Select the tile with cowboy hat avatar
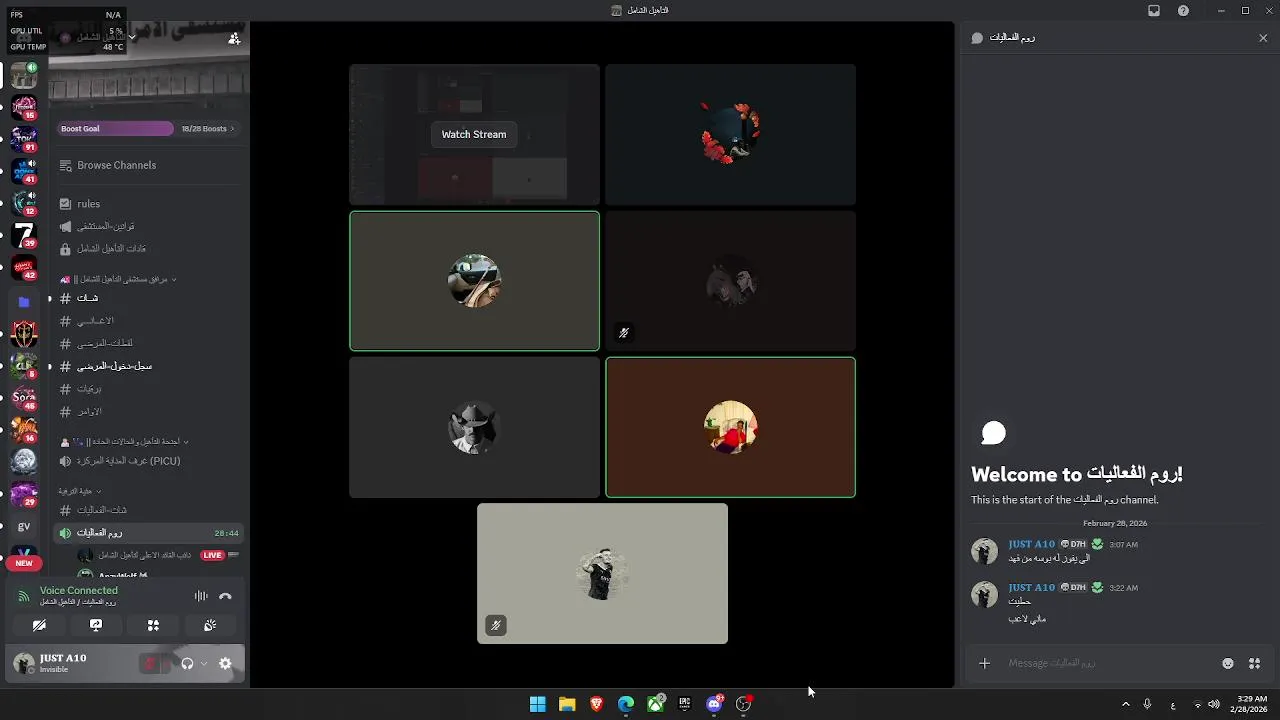This screenshot has width=1280, height=720. click(x=474, y=427)
